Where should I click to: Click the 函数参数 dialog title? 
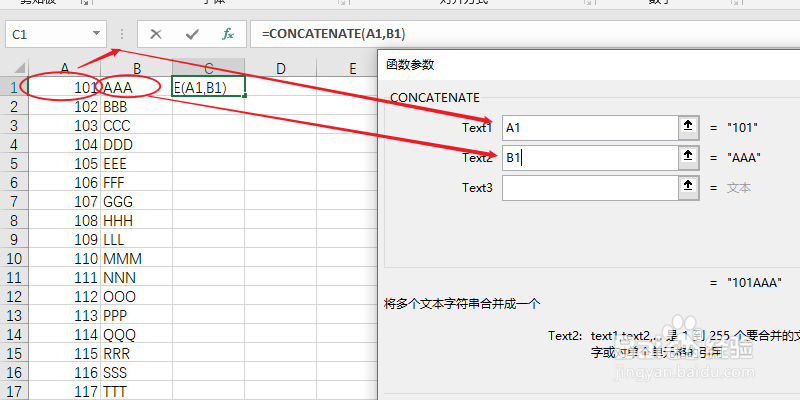410,64
